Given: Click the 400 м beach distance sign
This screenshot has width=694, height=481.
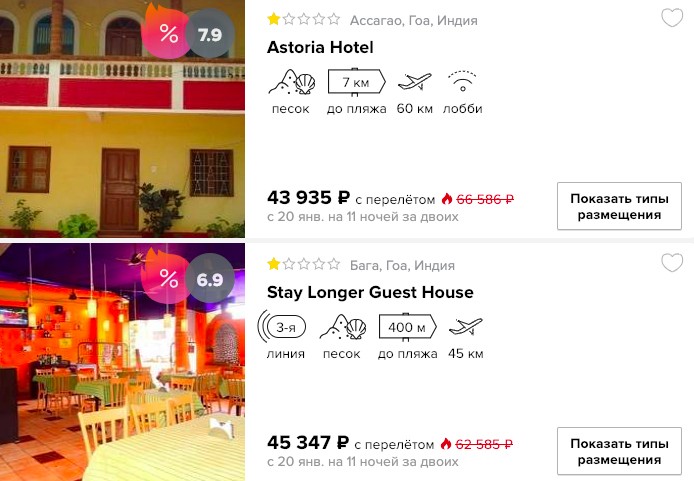Looking at the screenshot, I should click(408, 327).
